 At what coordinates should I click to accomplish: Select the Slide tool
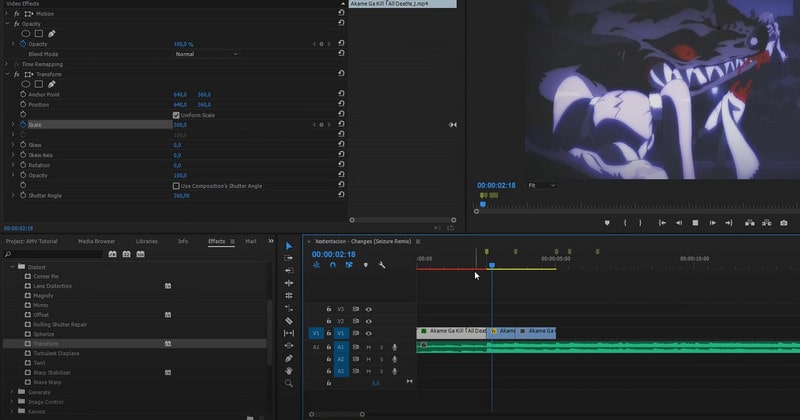289,345
